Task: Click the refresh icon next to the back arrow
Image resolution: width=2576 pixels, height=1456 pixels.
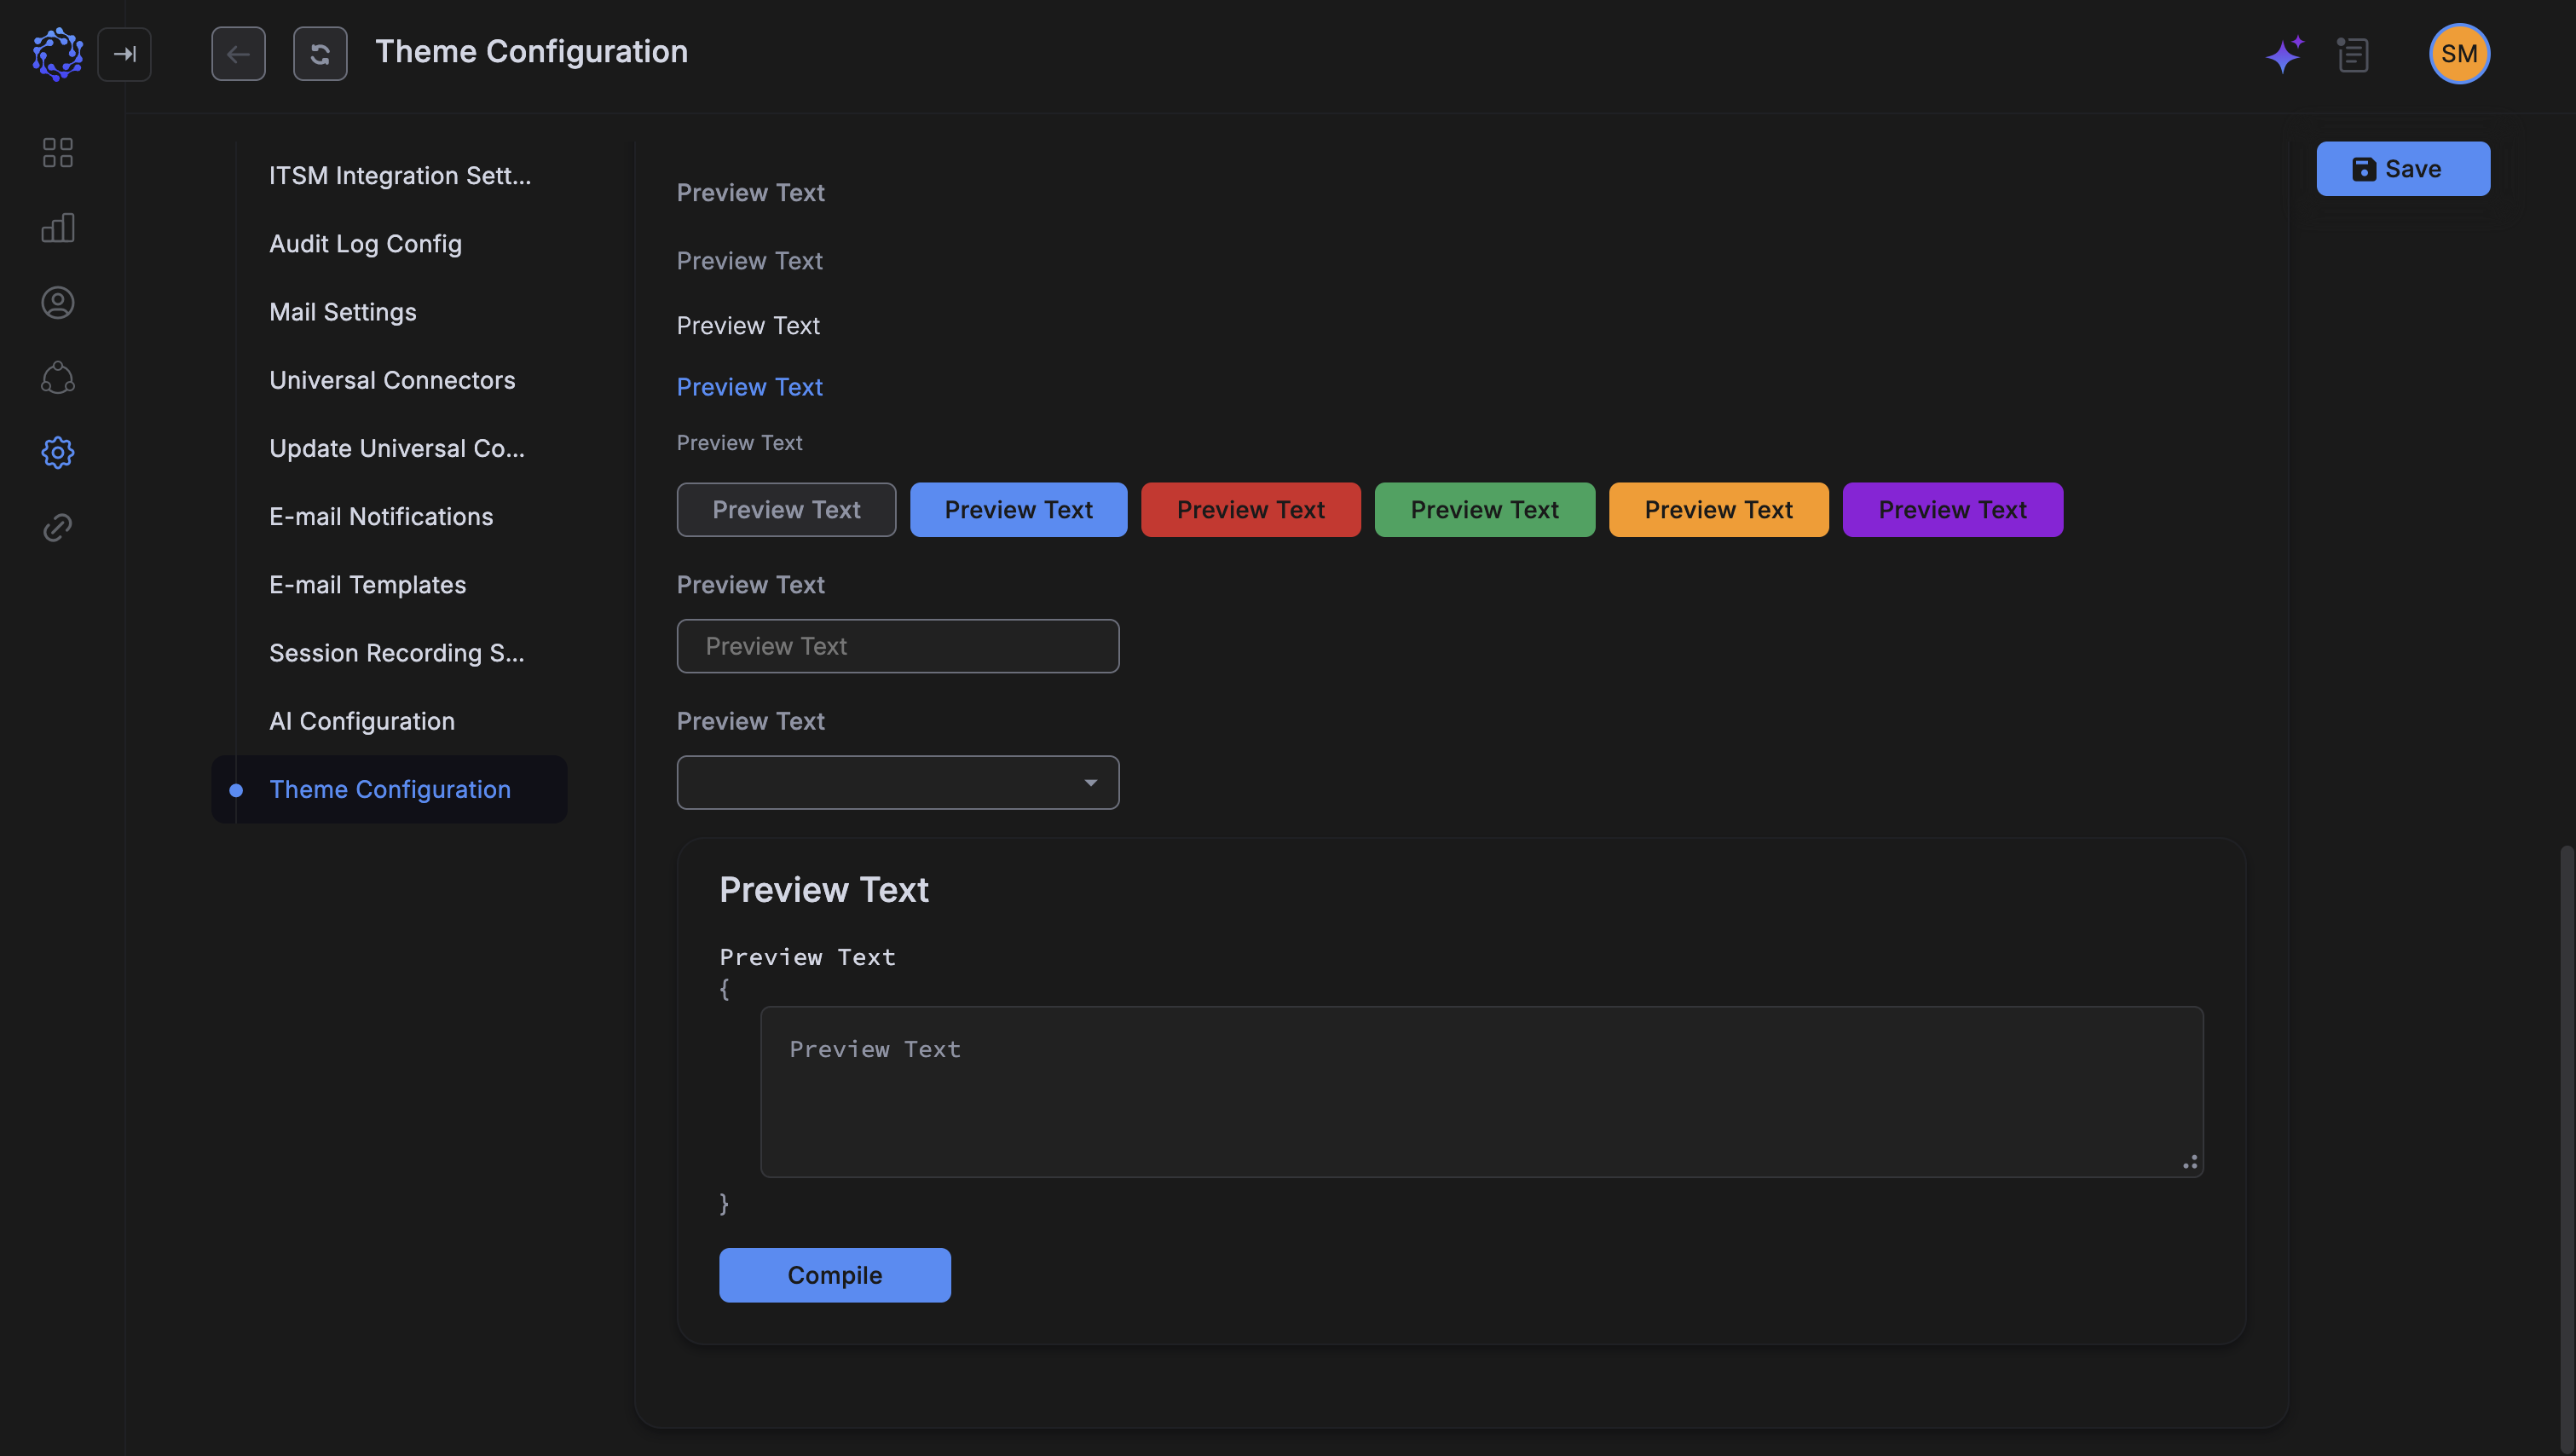Action: tap(320, 53)
